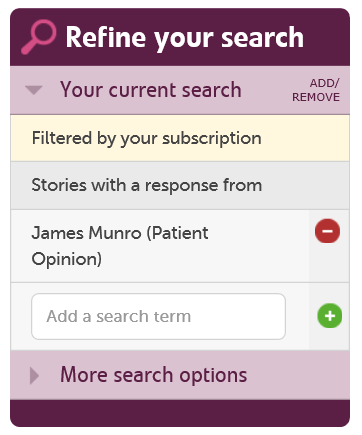Open the More search options heading
Image resolution: width=362 pixels, height=435 pixels.
tap(154, 375)
